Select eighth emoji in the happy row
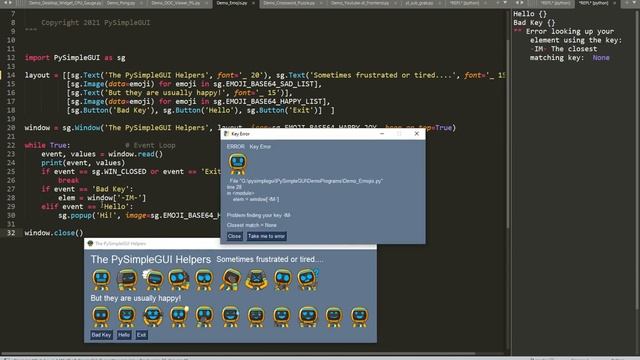Screen dimensions: 640x360 pyautogui.click(x=282, y=317)
